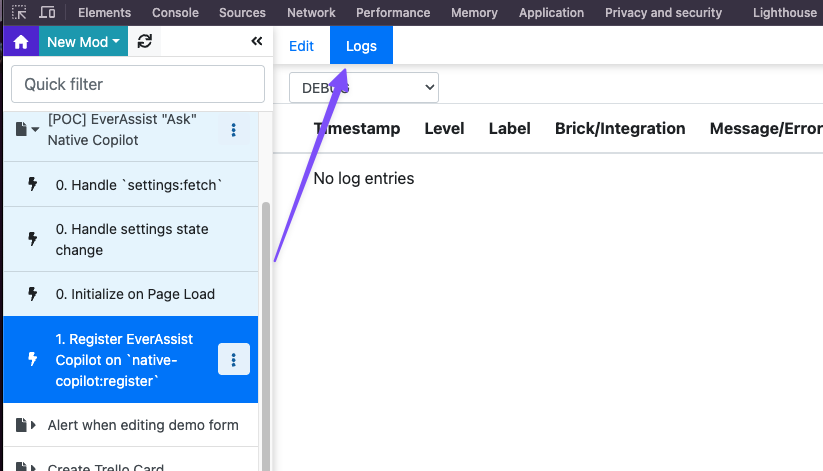
Task: Open three-dot menu on Register EverAssist Copilot
Action: 234,360
